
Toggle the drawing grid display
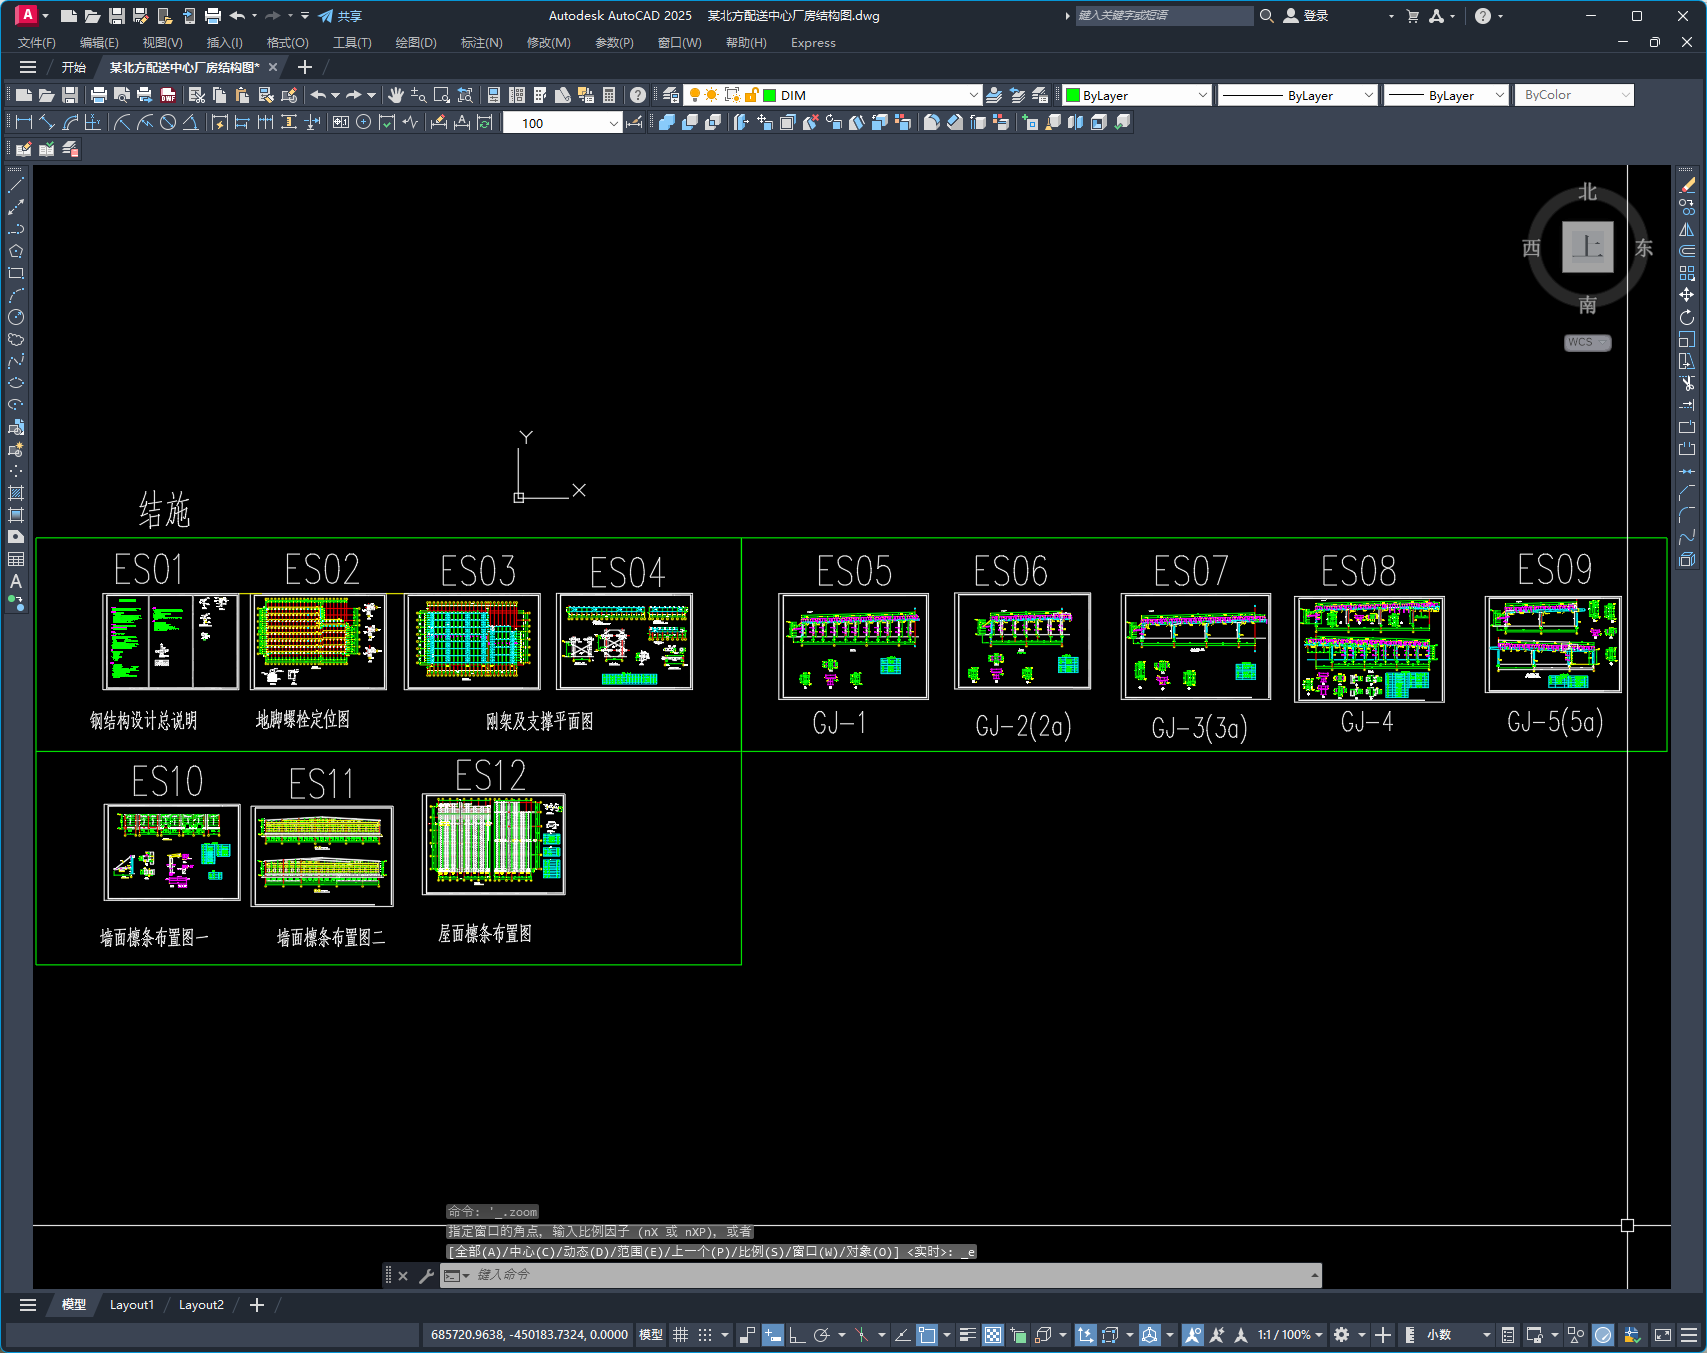click(x=681, y=1335)
